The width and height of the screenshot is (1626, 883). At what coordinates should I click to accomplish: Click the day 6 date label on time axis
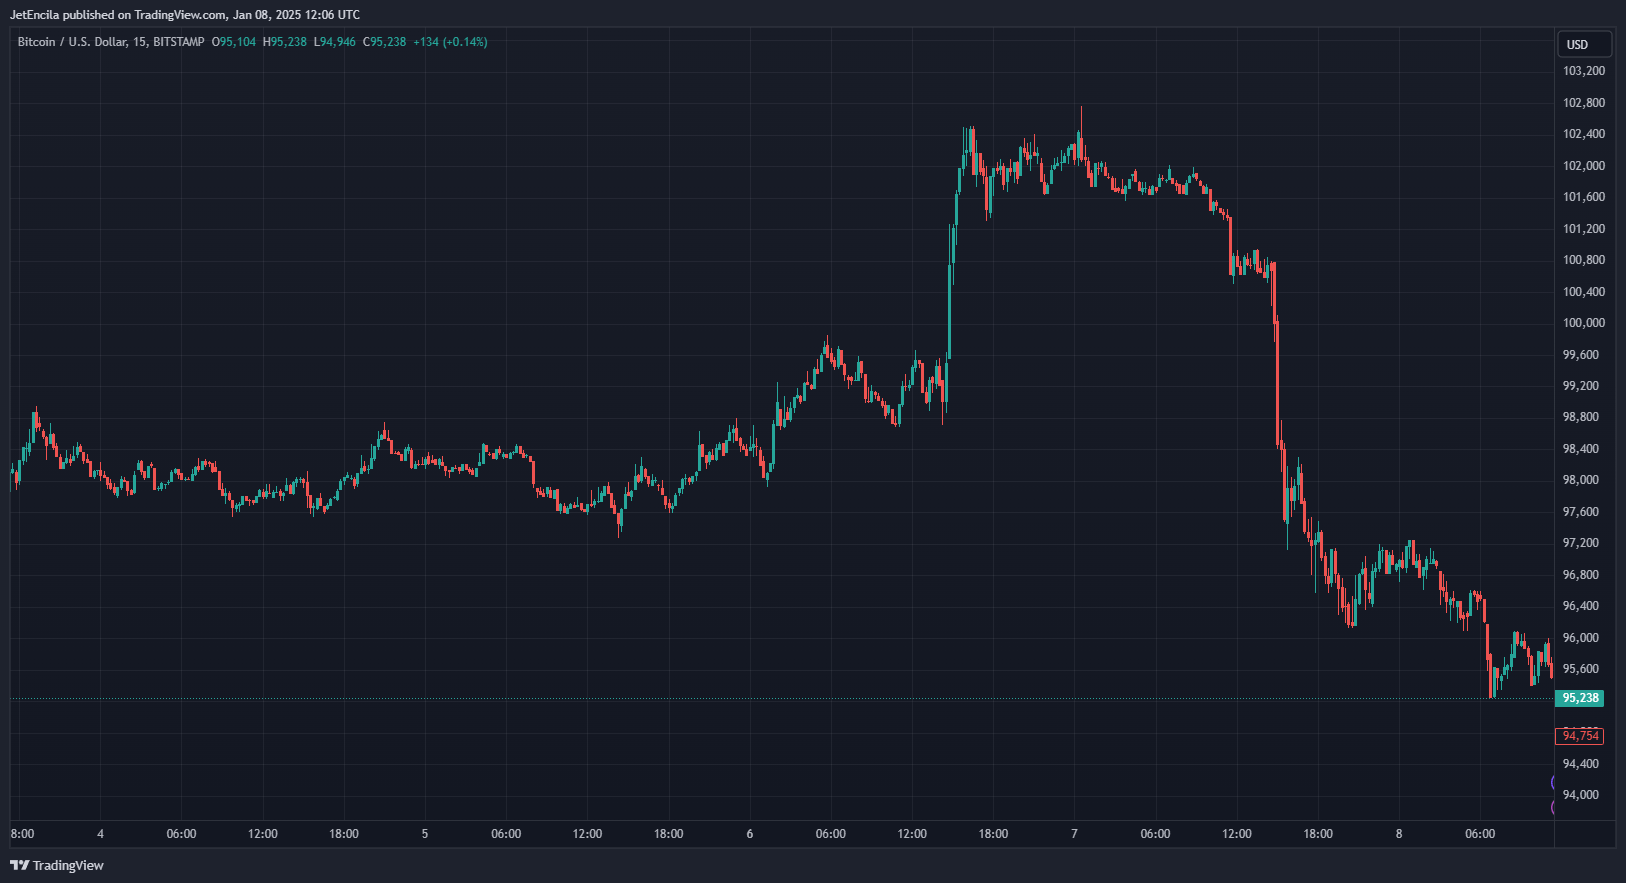[750, 834]
